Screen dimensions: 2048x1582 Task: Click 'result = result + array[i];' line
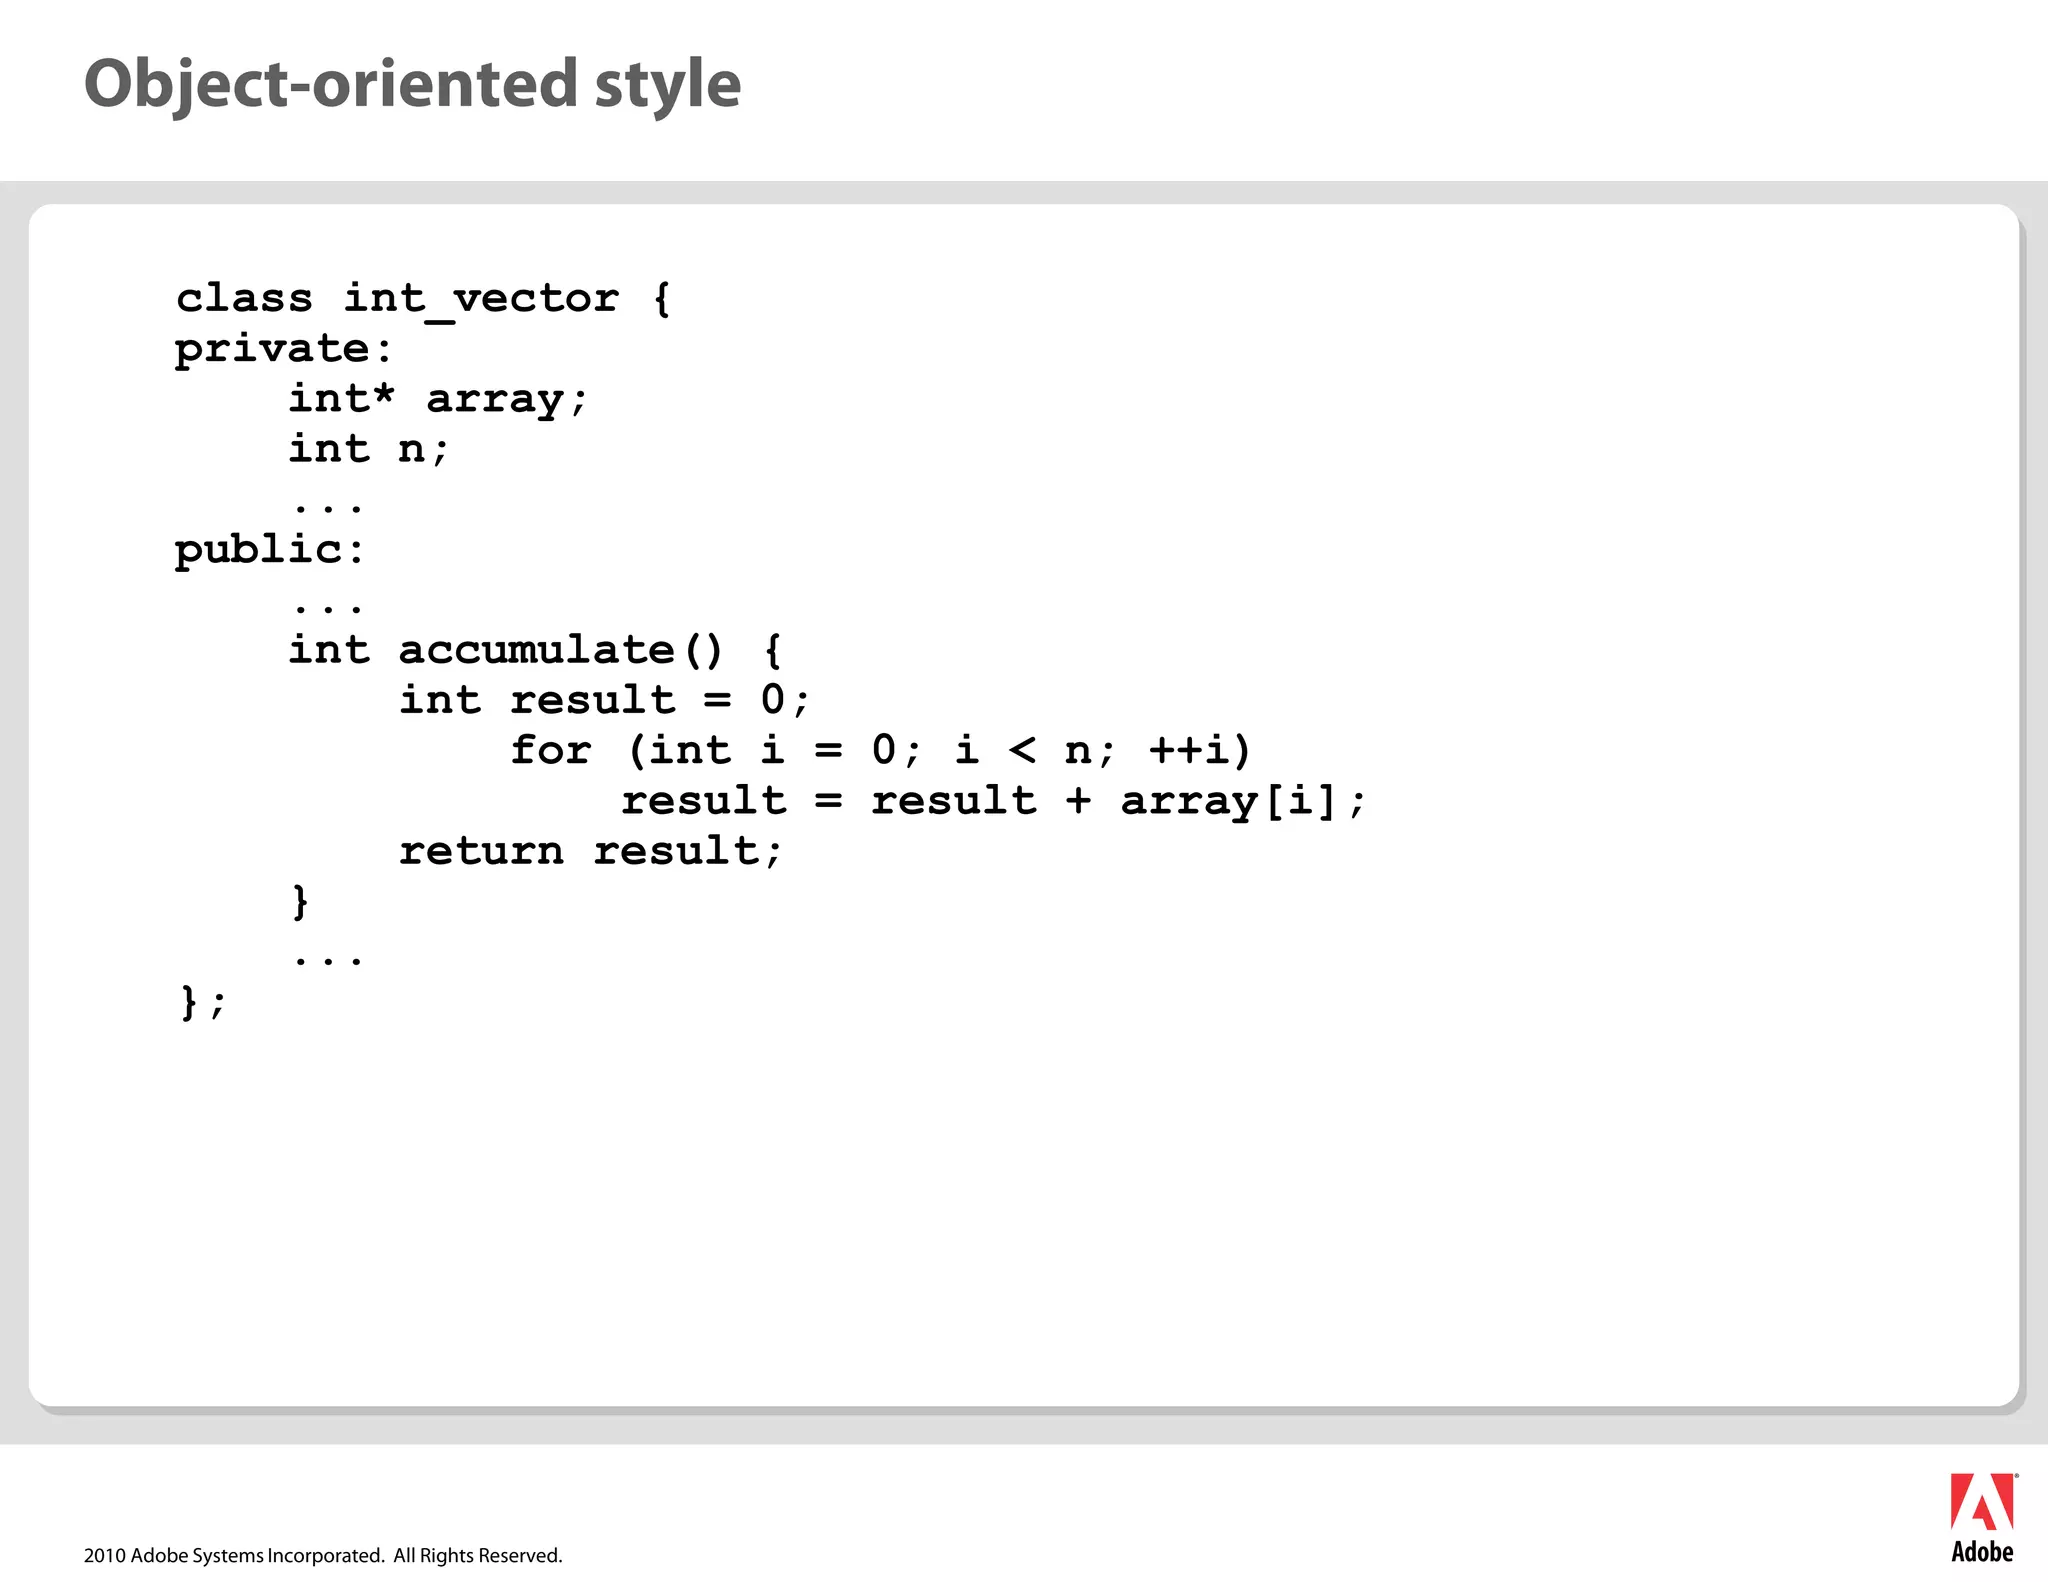coord(993,801)
